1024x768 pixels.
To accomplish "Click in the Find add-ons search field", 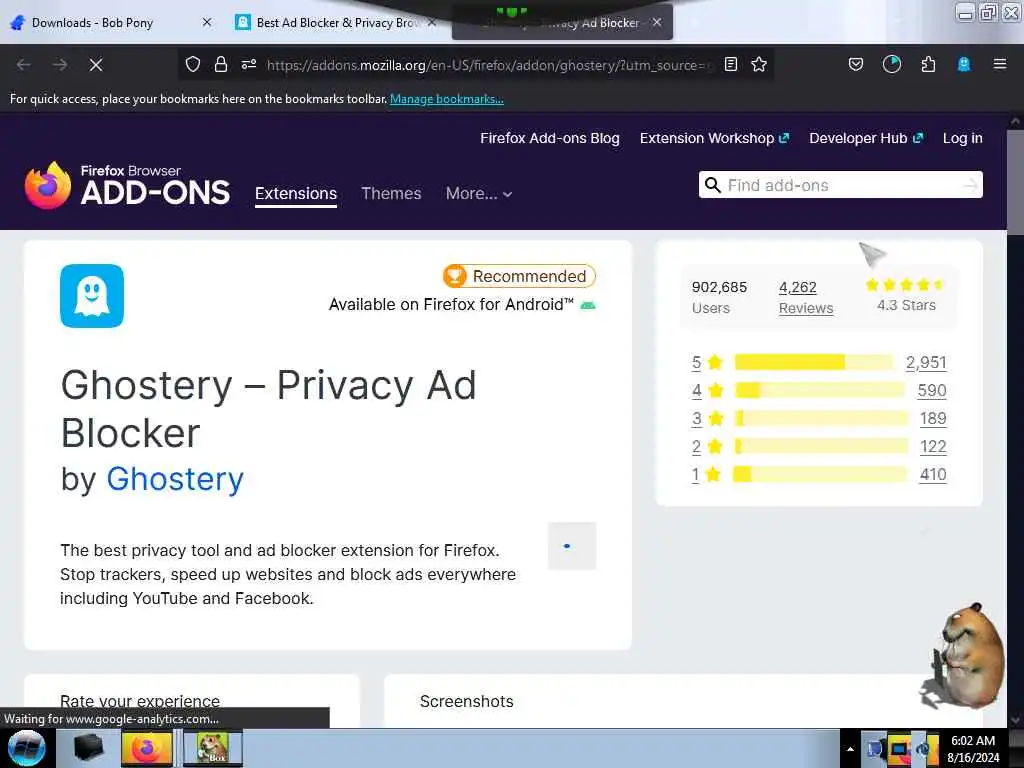I will [x=842, y=185].
